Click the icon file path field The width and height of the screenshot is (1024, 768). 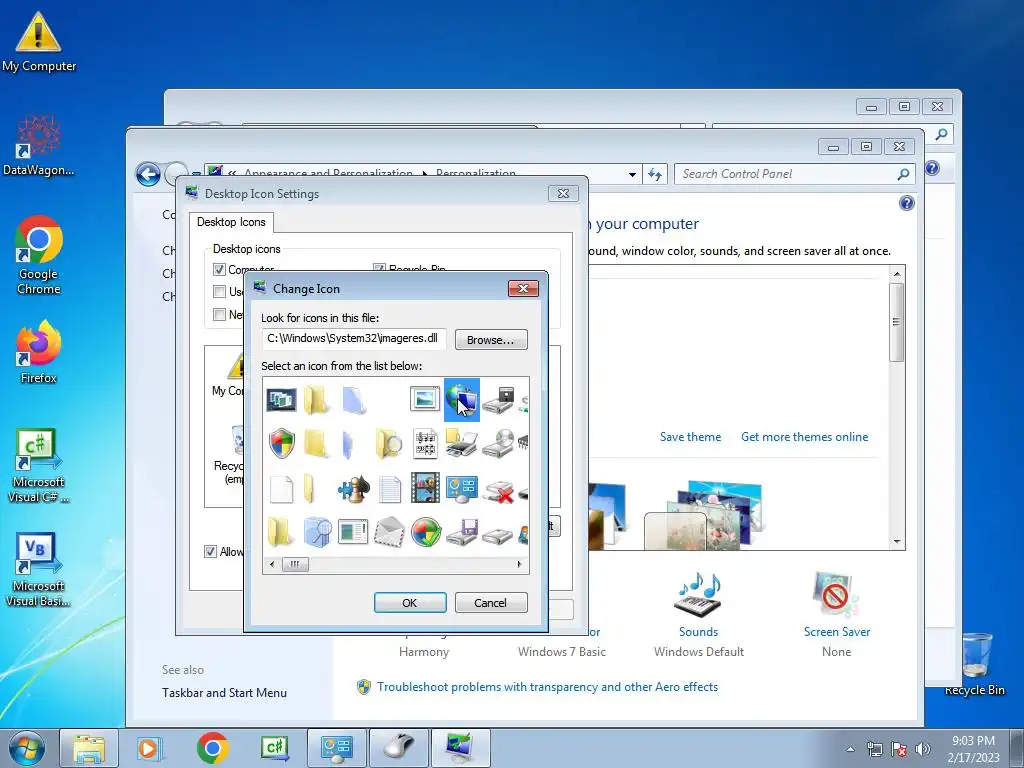point(354,339)
